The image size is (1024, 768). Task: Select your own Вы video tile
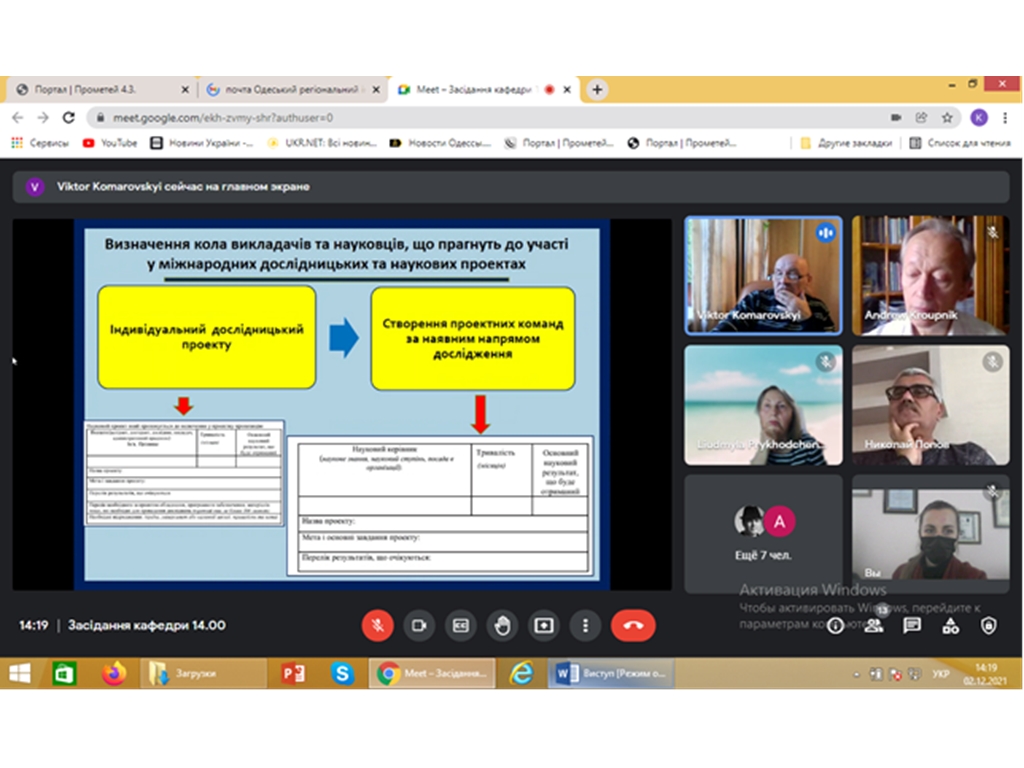tap(931, 534)
